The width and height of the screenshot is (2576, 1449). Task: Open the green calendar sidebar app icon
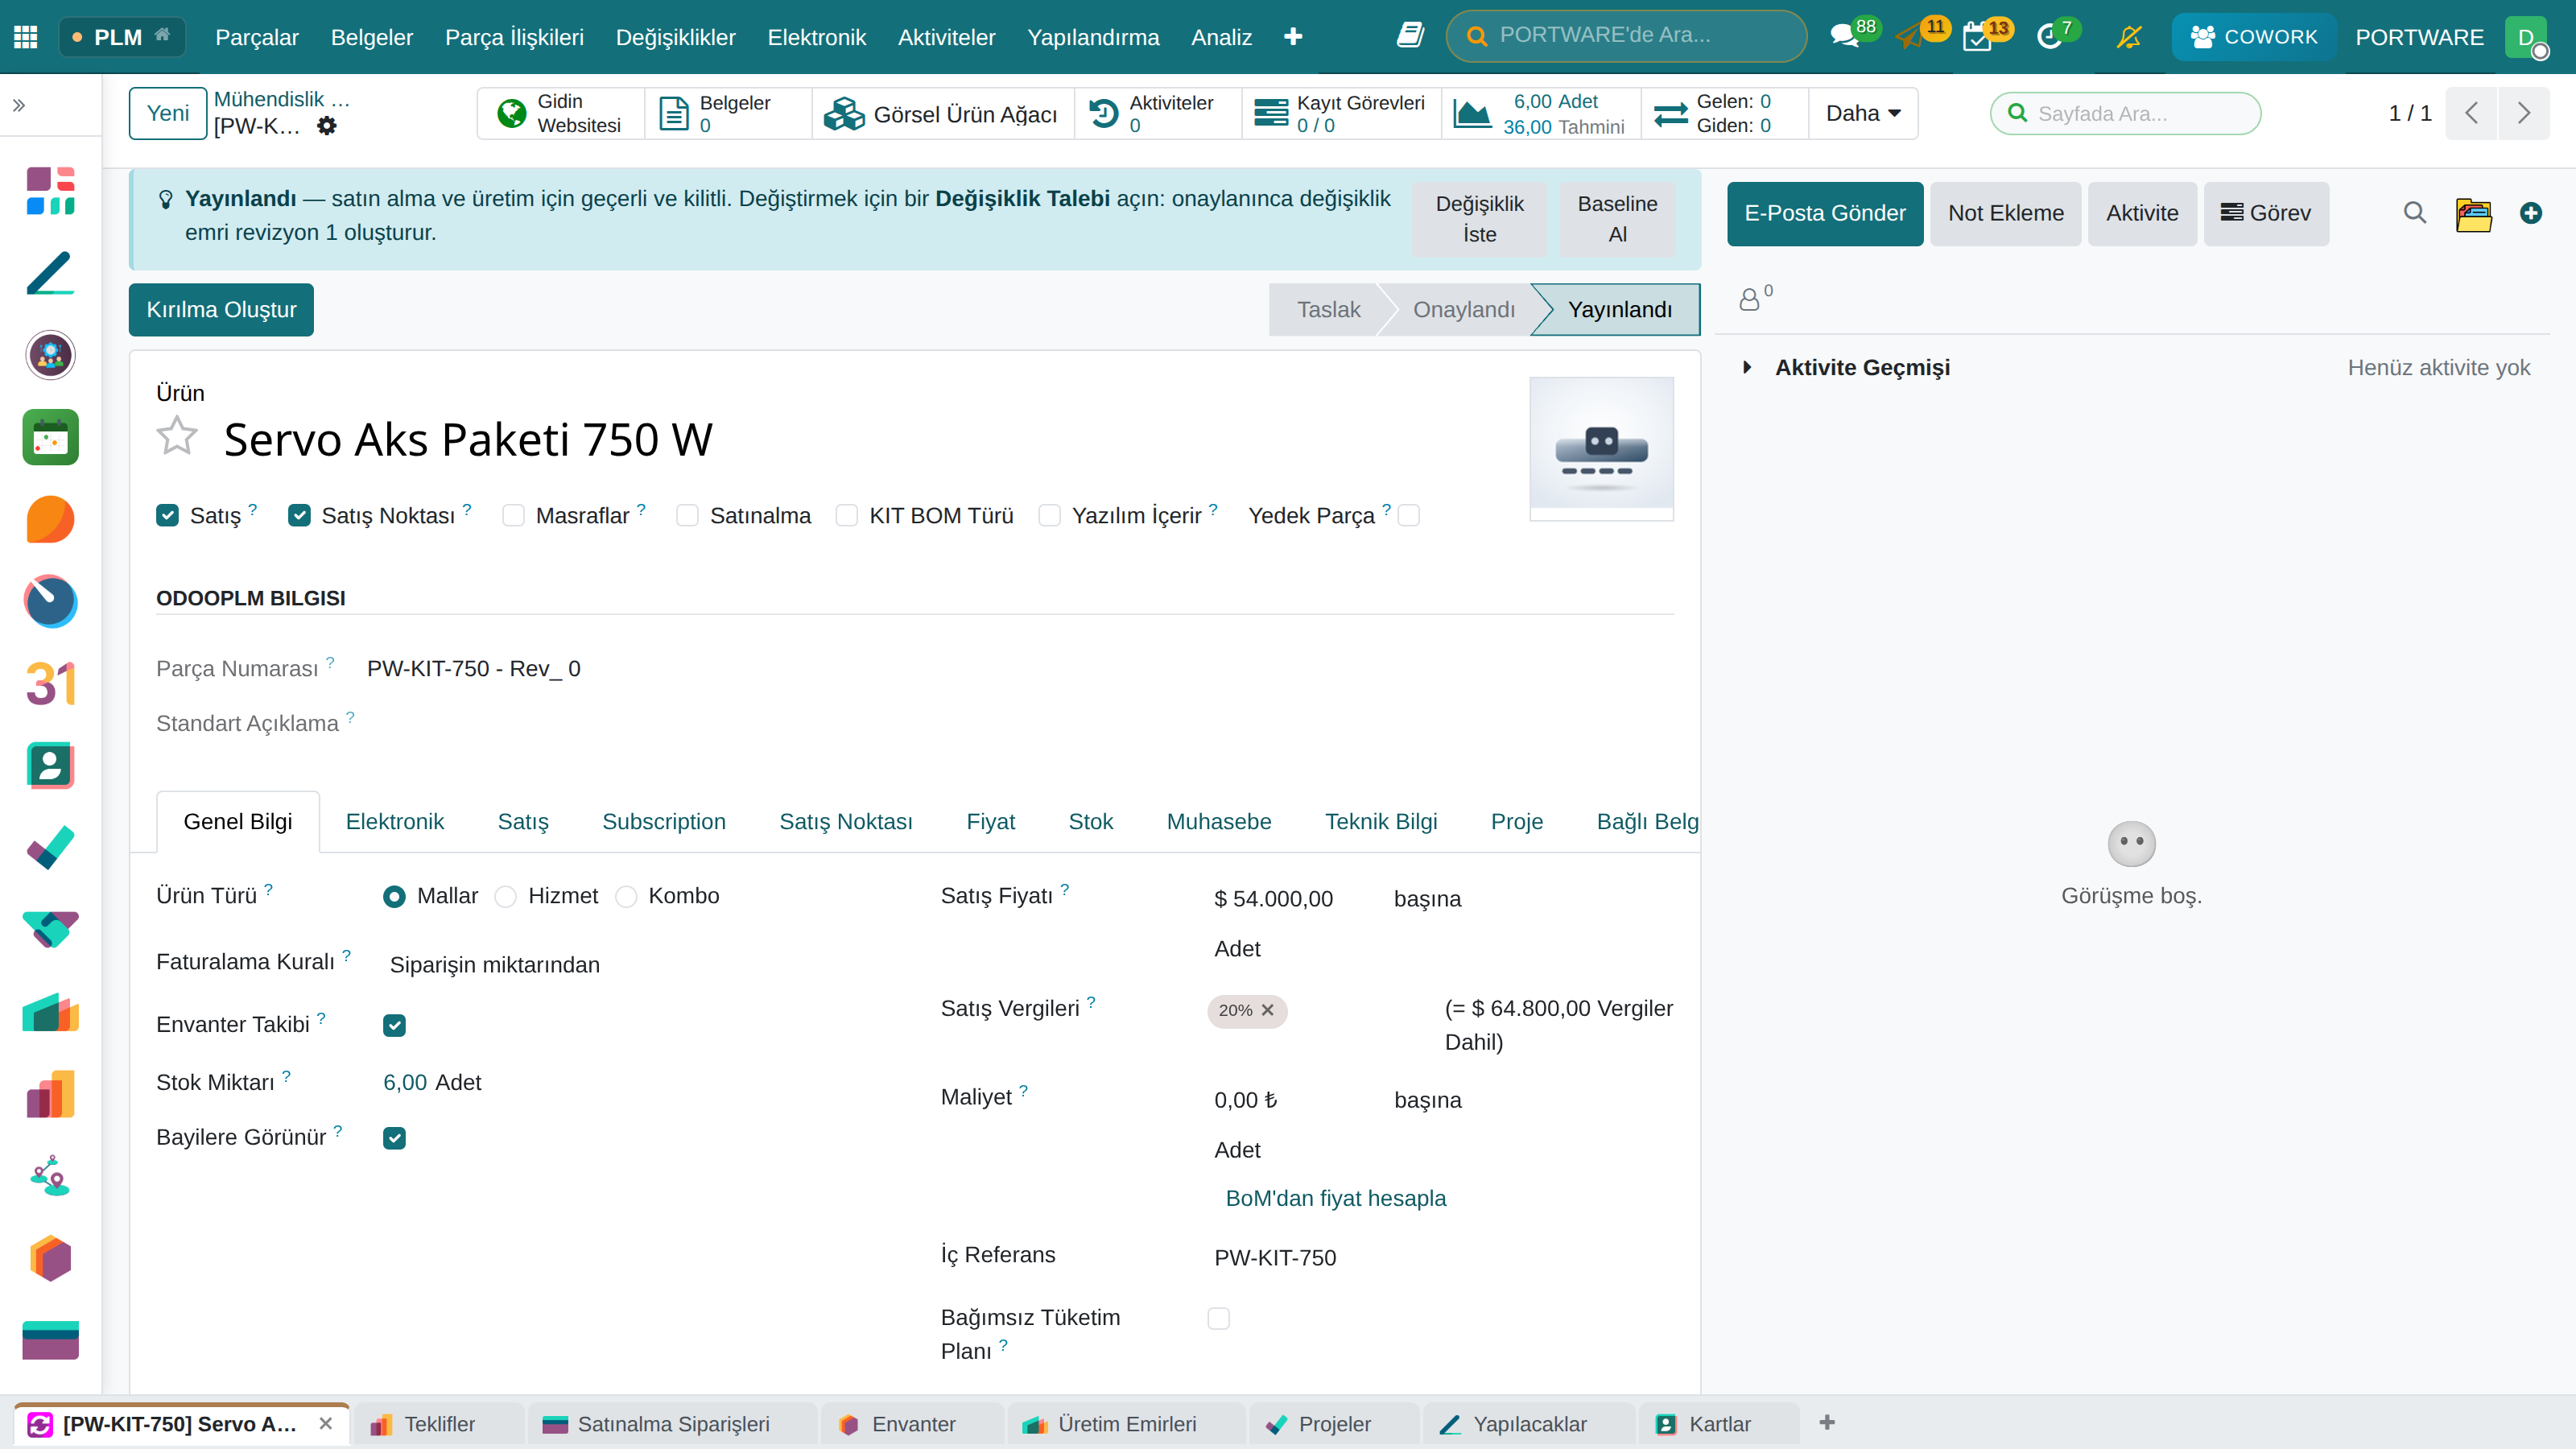click(50, 438)
